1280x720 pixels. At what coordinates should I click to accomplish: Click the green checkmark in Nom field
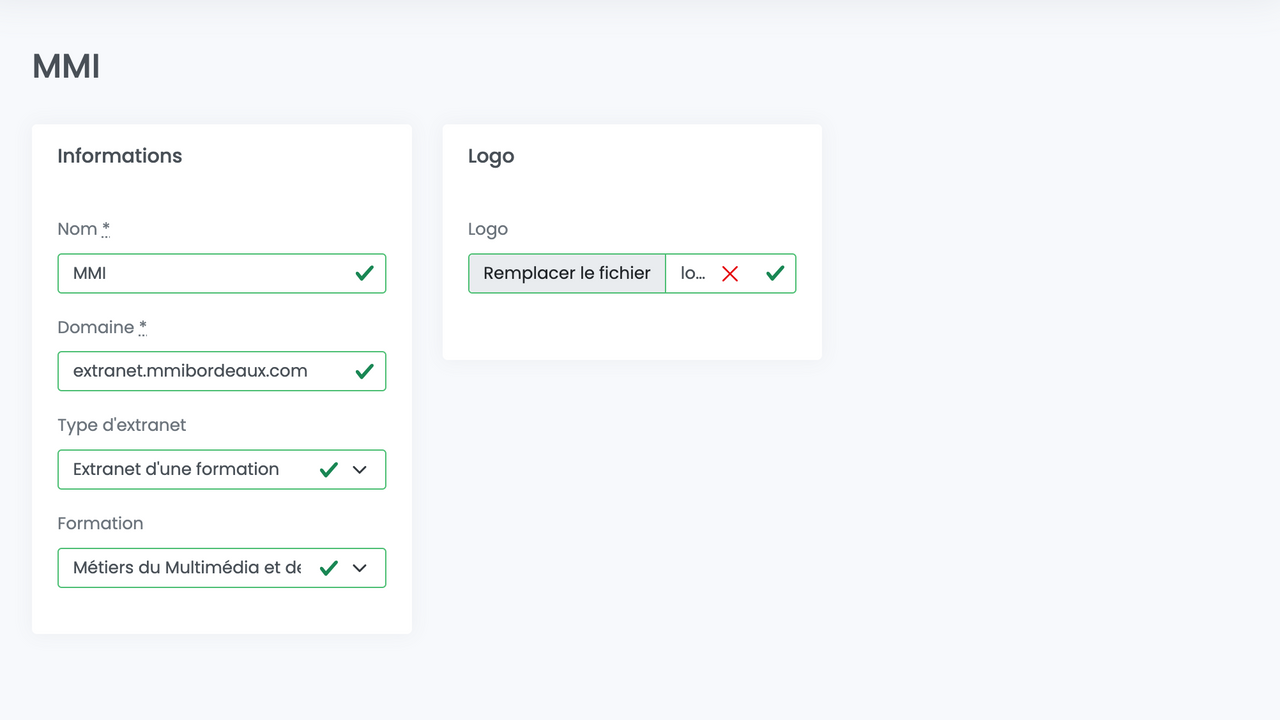click(364, 273)
